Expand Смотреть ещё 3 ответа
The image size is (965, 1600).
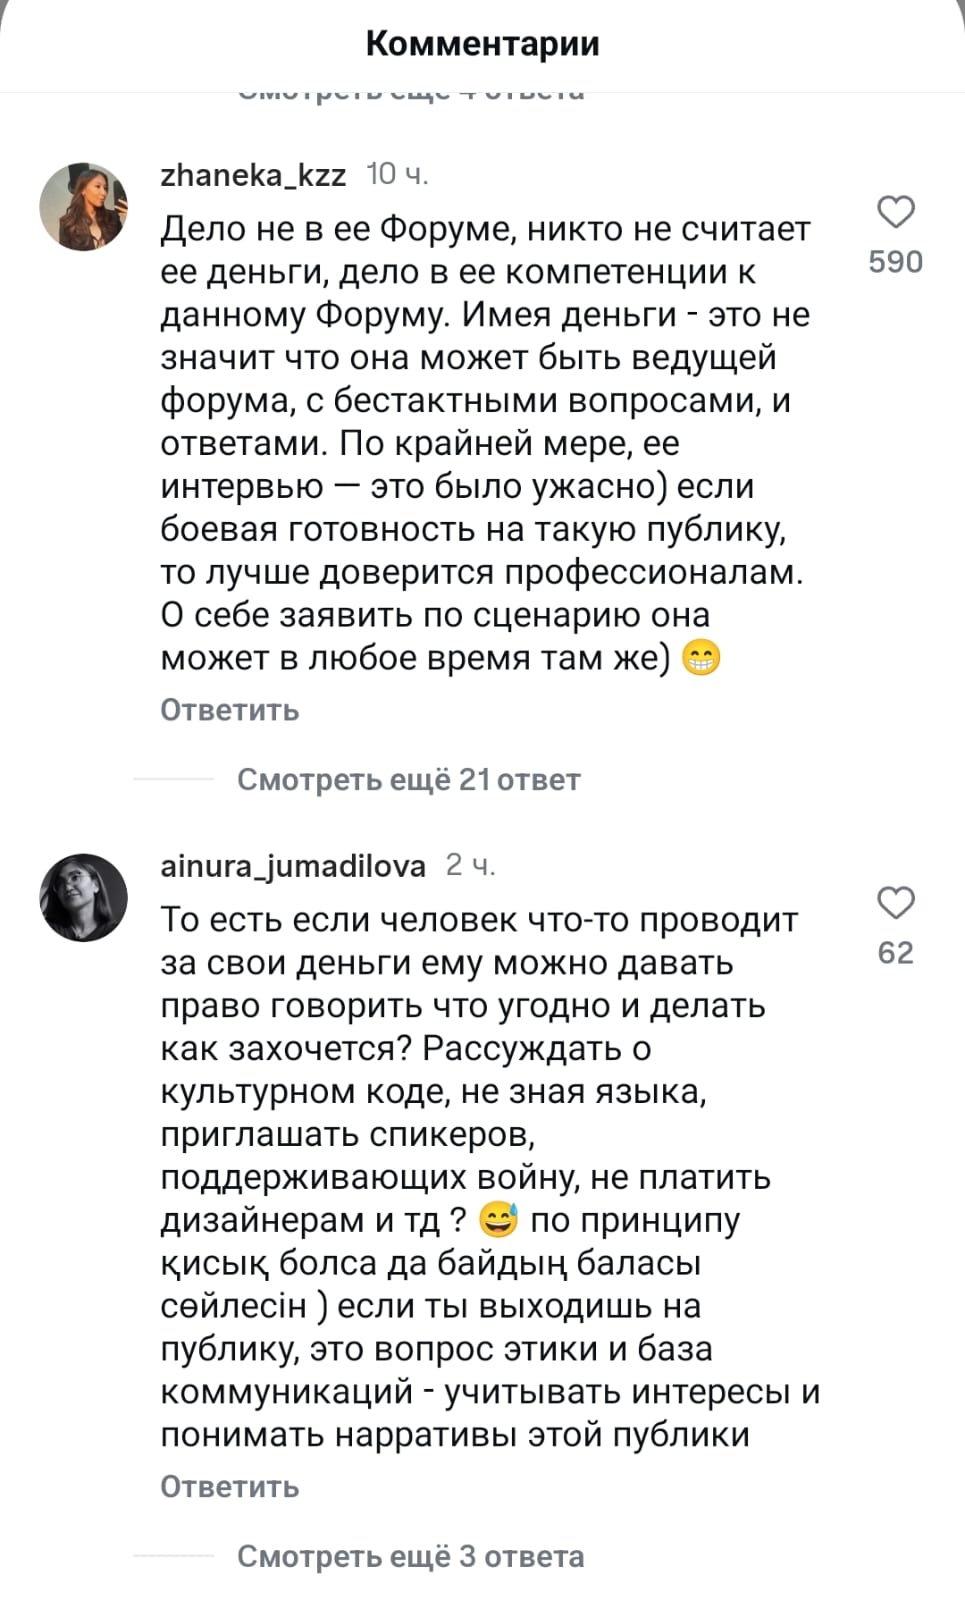pyautogui.click(x=410, y=1557)
